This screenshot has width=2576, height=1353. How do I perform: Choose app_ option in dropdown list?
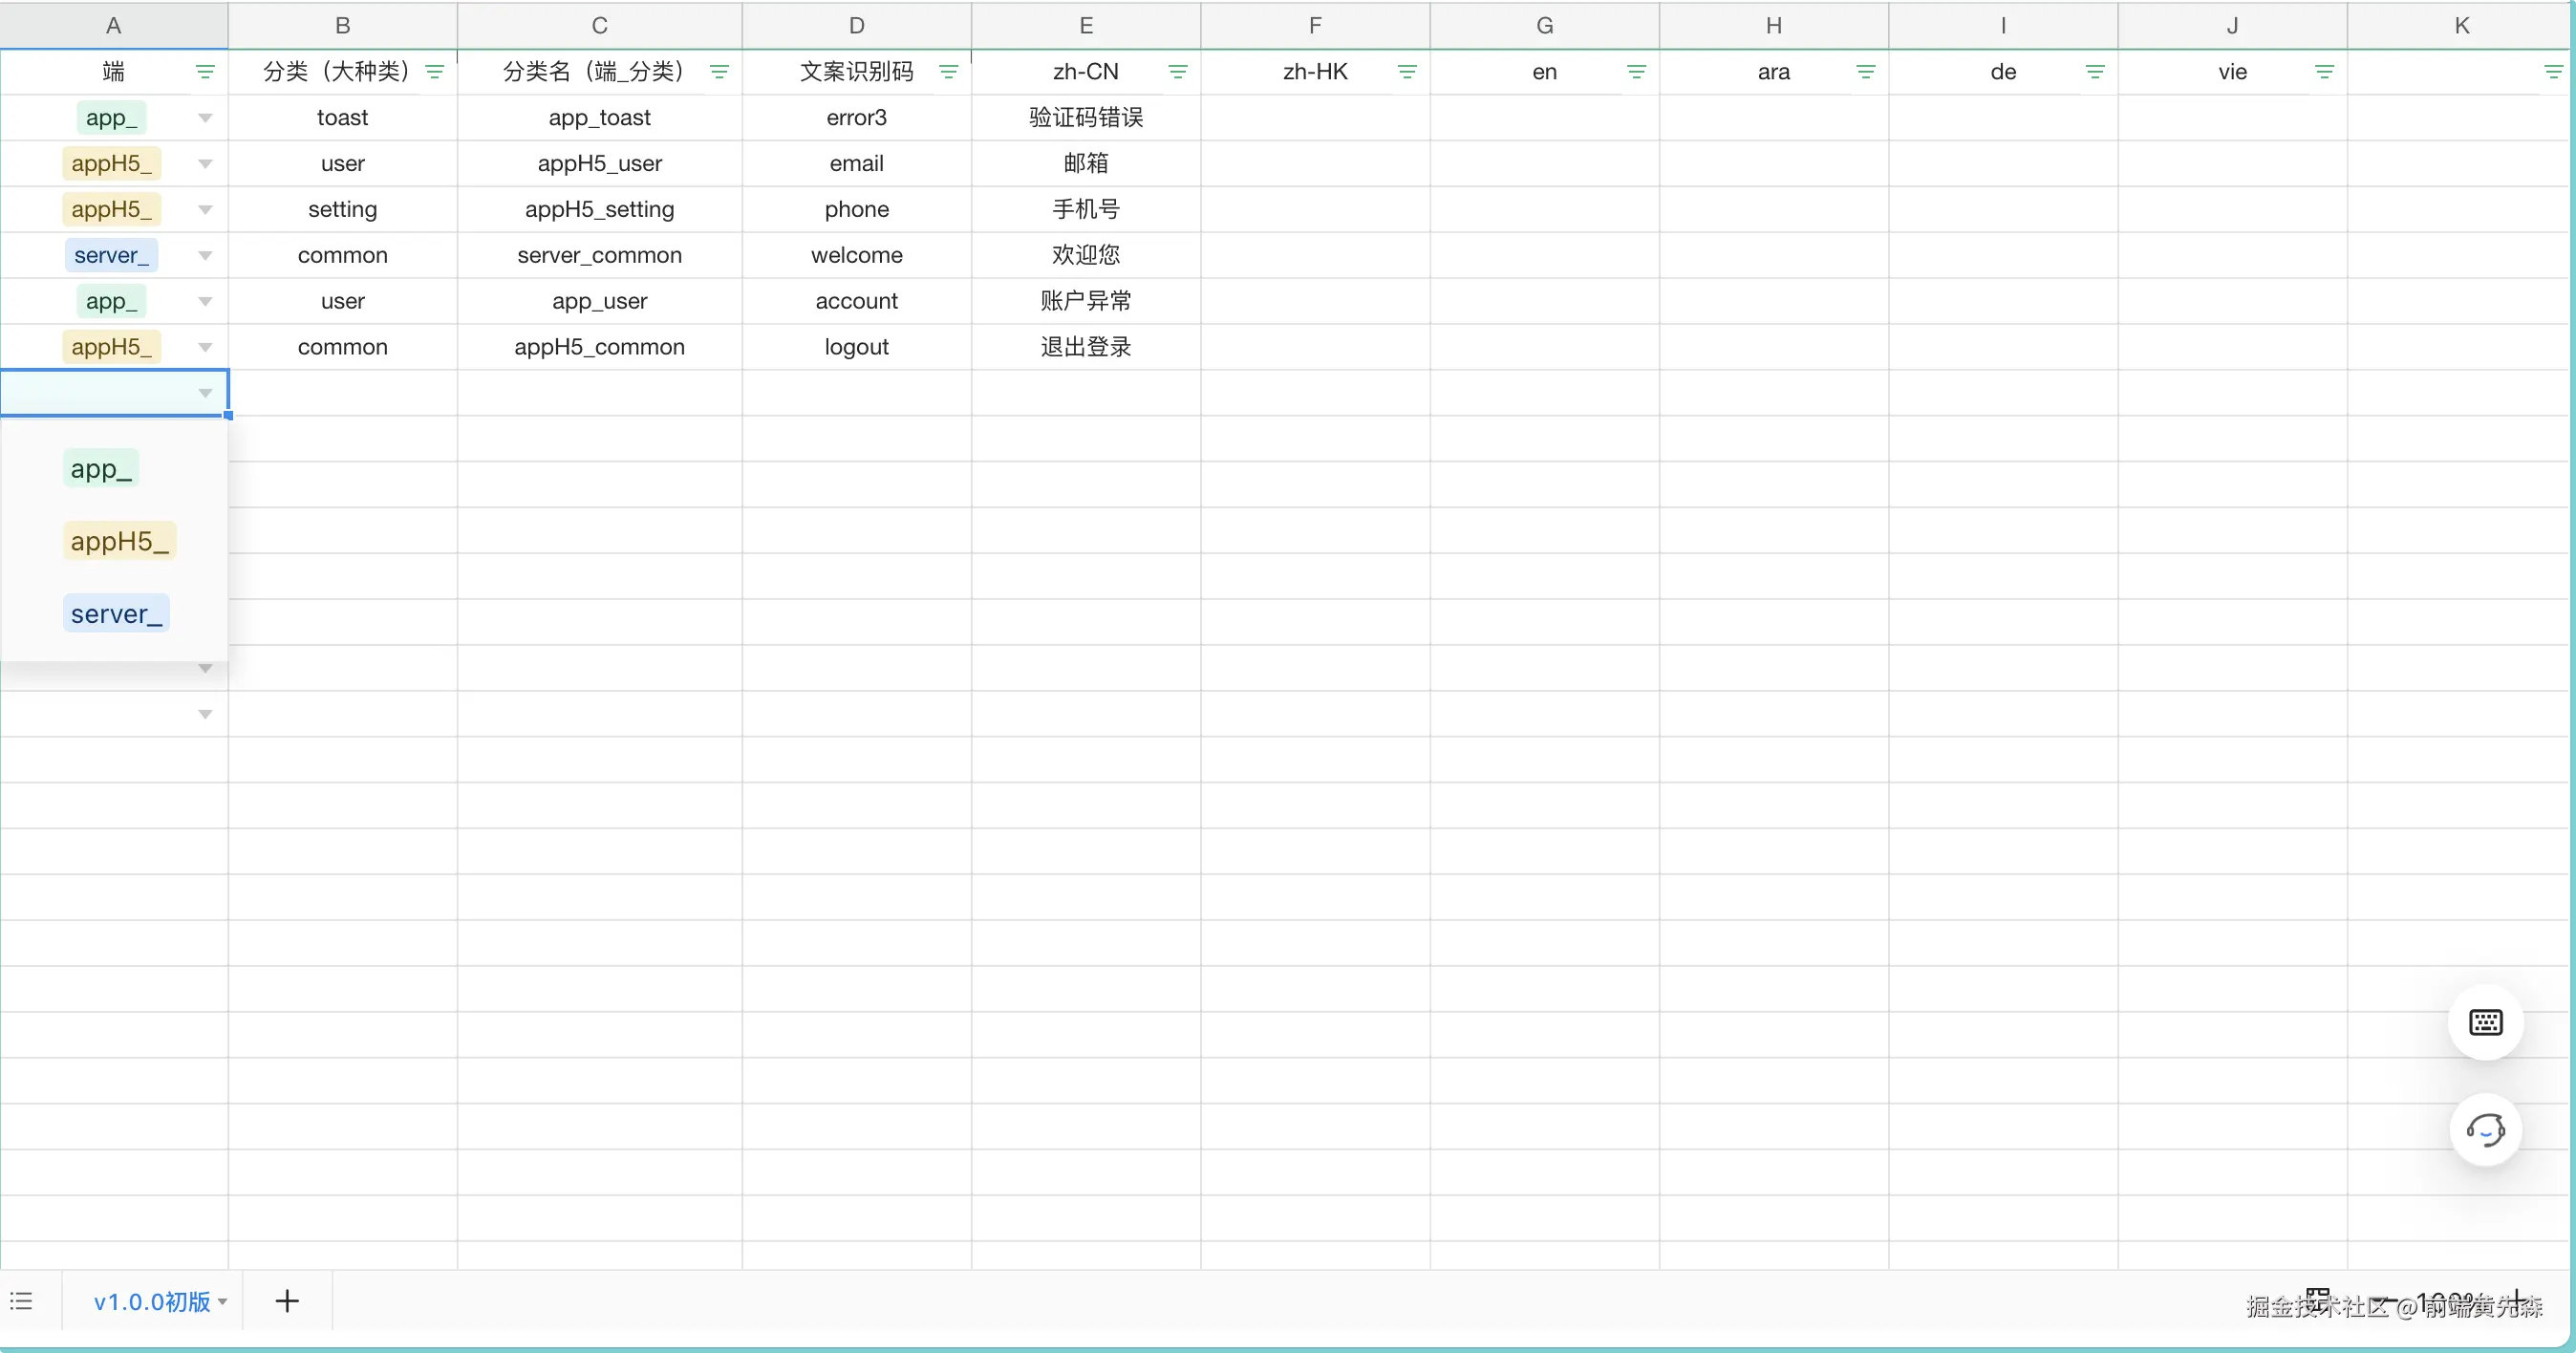pyautogui.click(x=101, y=469)
